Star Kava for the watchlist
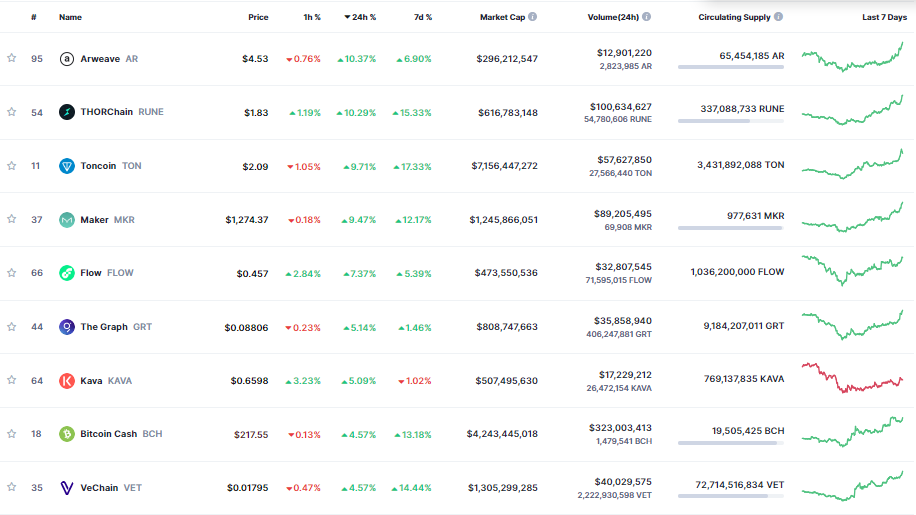916x515 pixels. pos(12,380)
